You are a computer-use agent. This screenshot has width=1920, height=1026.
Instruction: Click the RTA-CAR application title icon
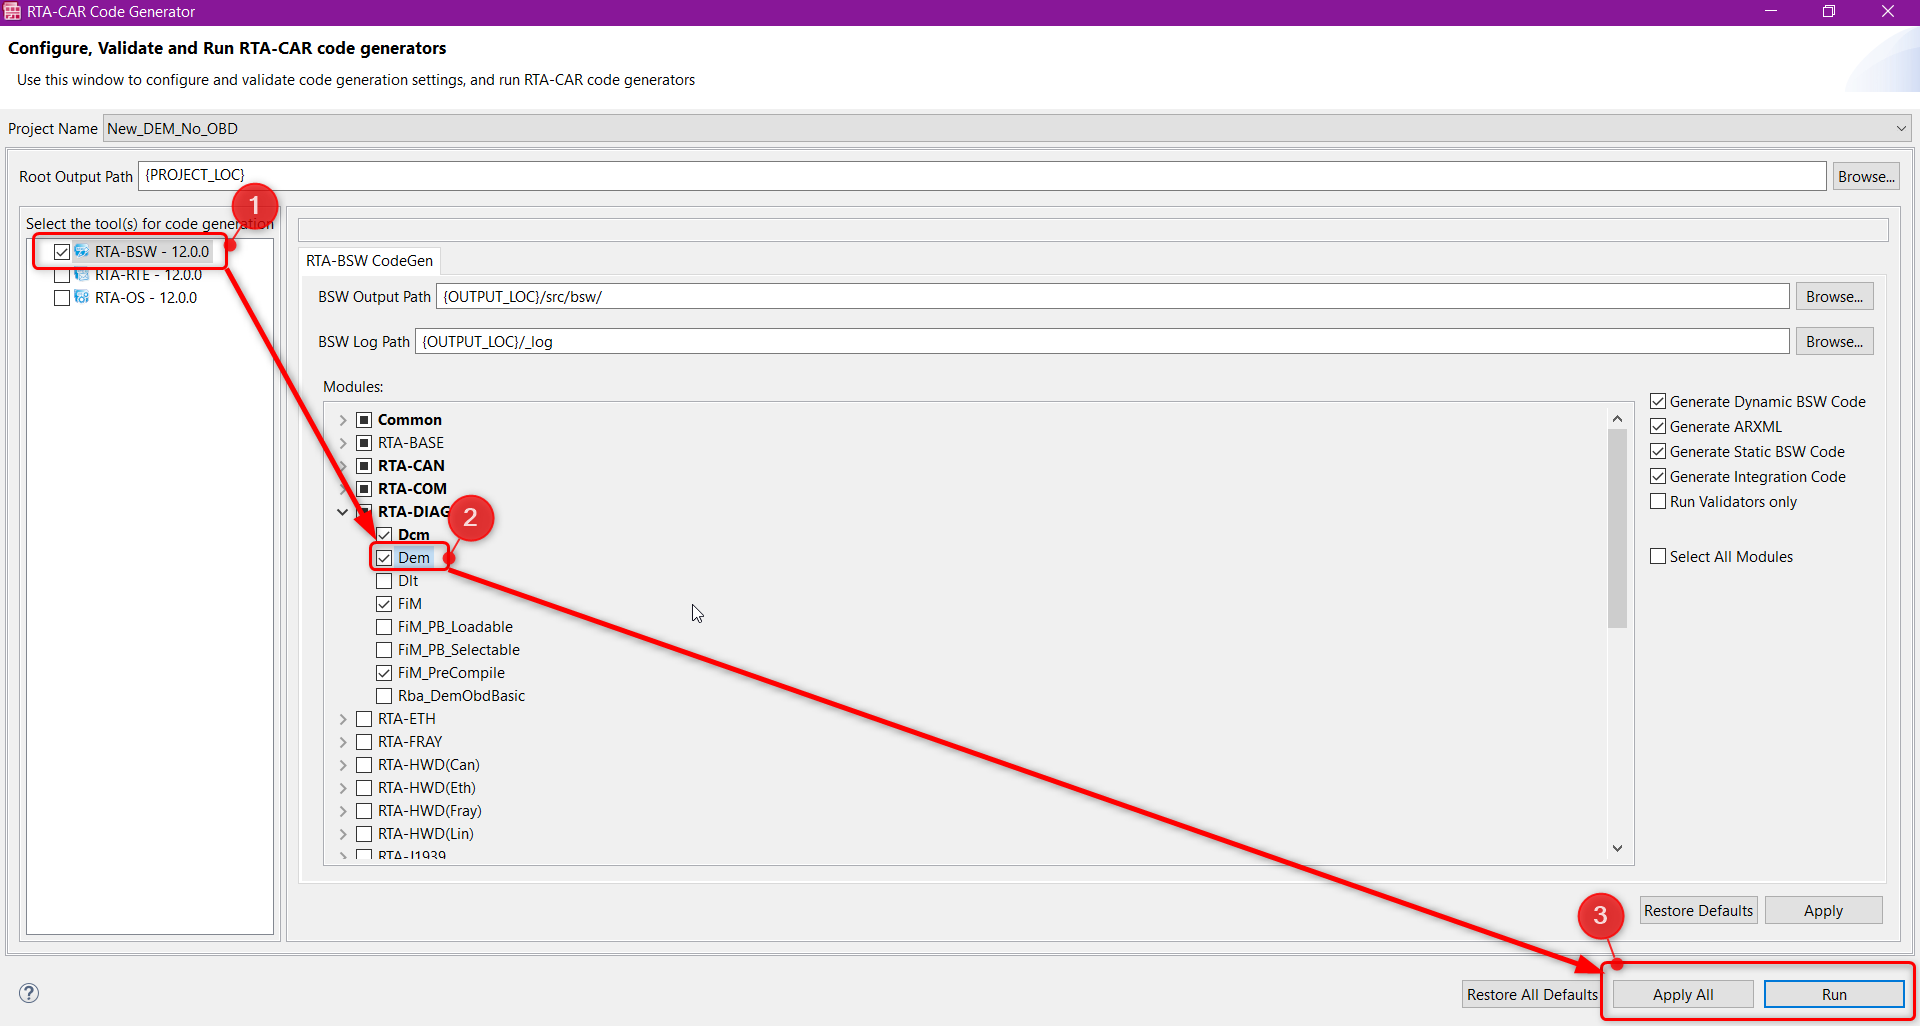pyautogui.click(x=12, y=12)
